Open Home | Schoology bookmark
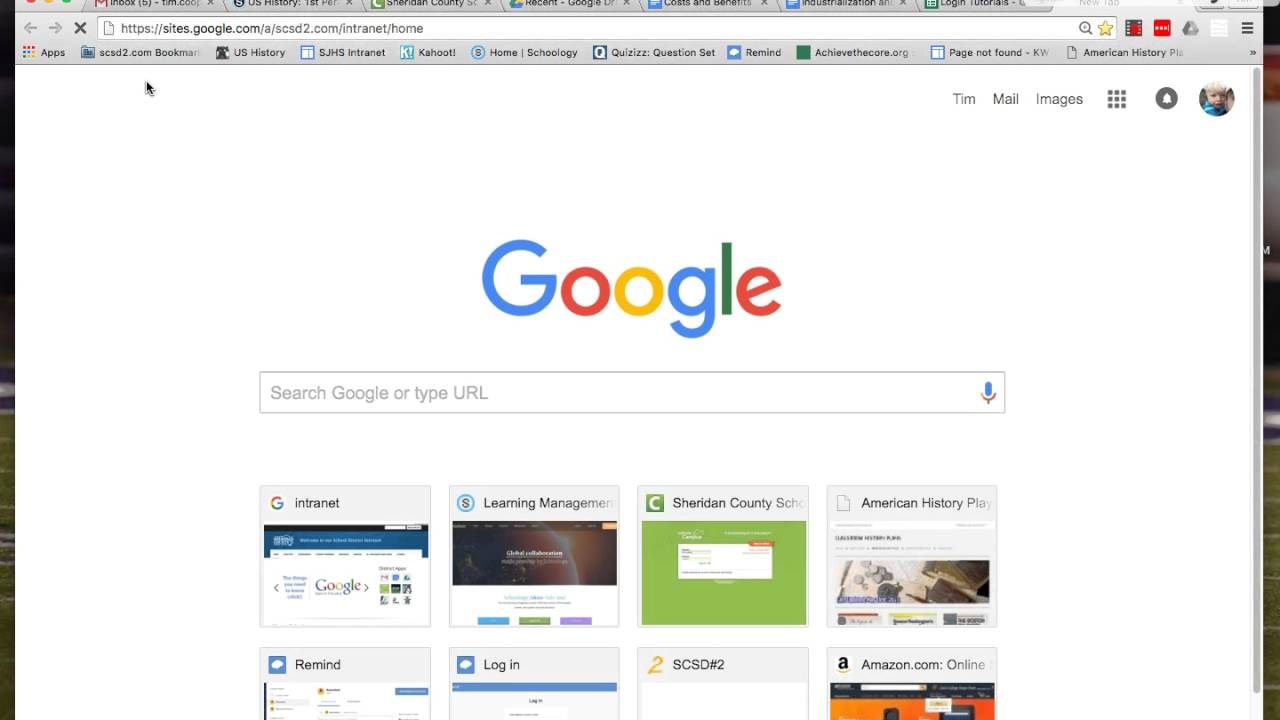Viewport: 1280px width, 720px height. point(524,52)
